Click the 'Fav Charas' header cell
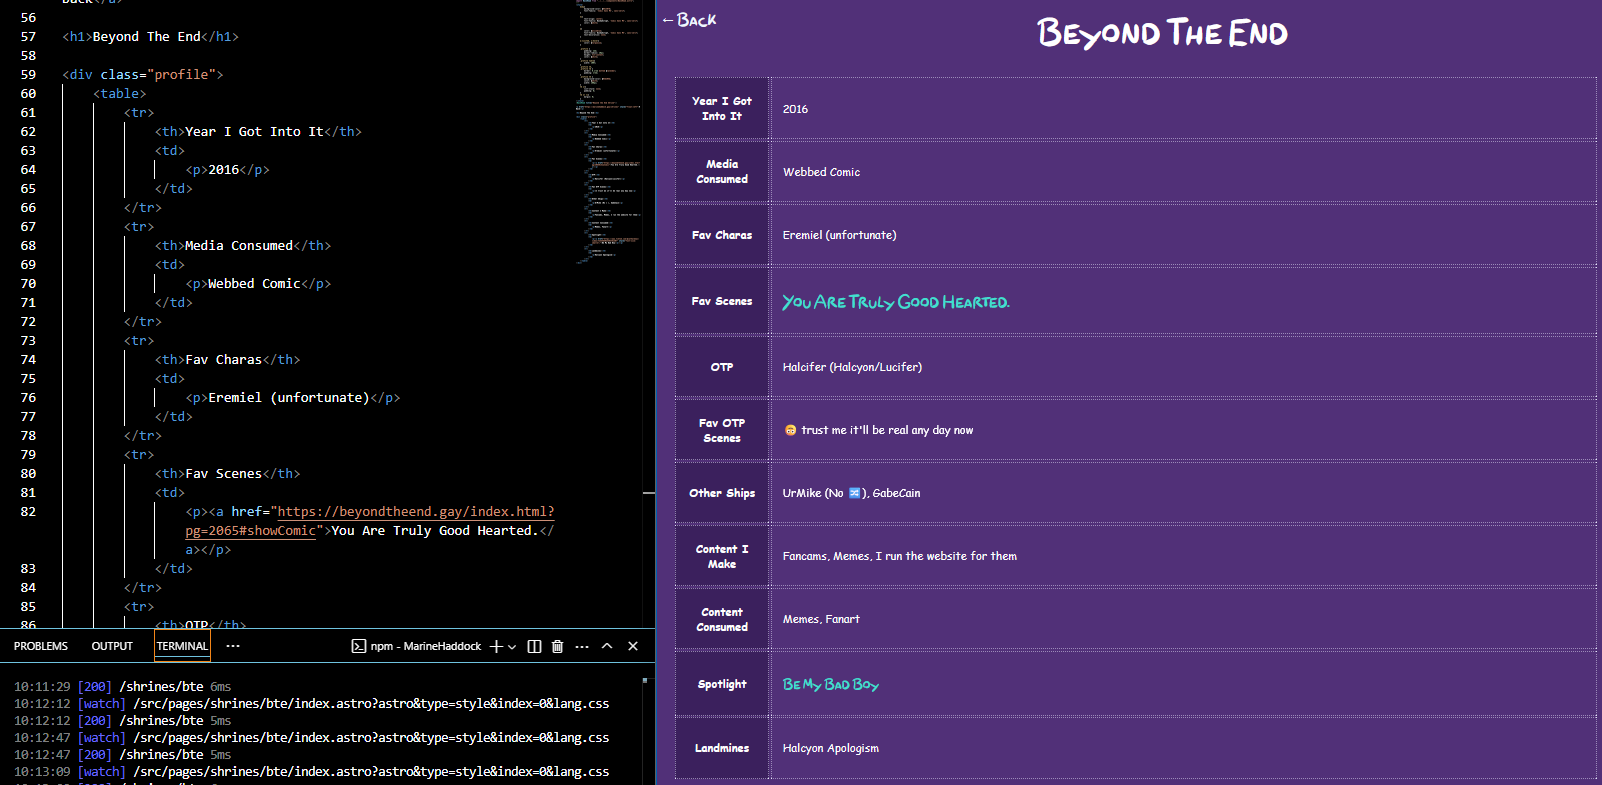 point(722,235)
